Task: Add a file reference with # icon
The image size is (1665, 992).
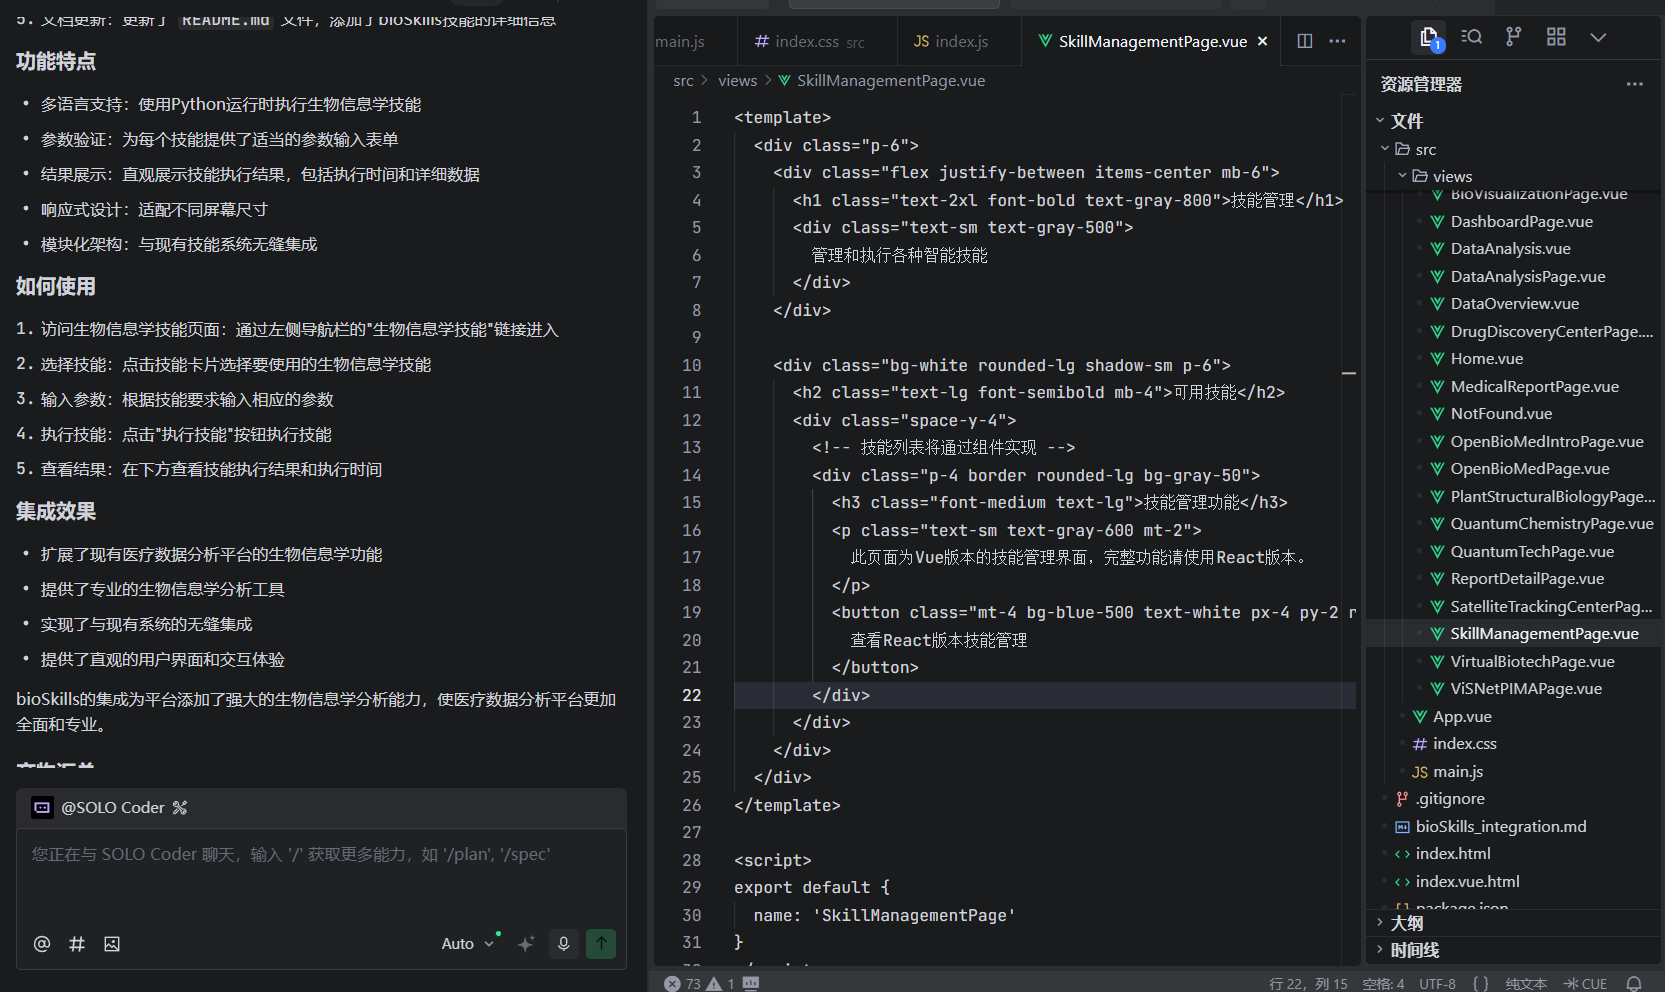Action: tap(77, 944)
